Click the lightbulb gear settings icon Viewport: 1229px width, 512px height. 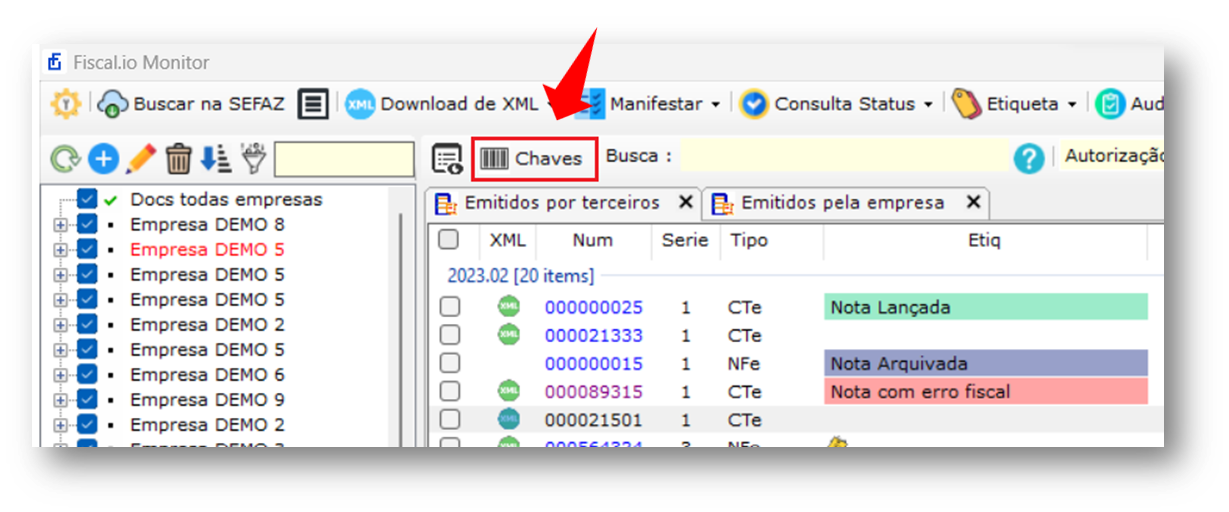(x=66, y=104)
